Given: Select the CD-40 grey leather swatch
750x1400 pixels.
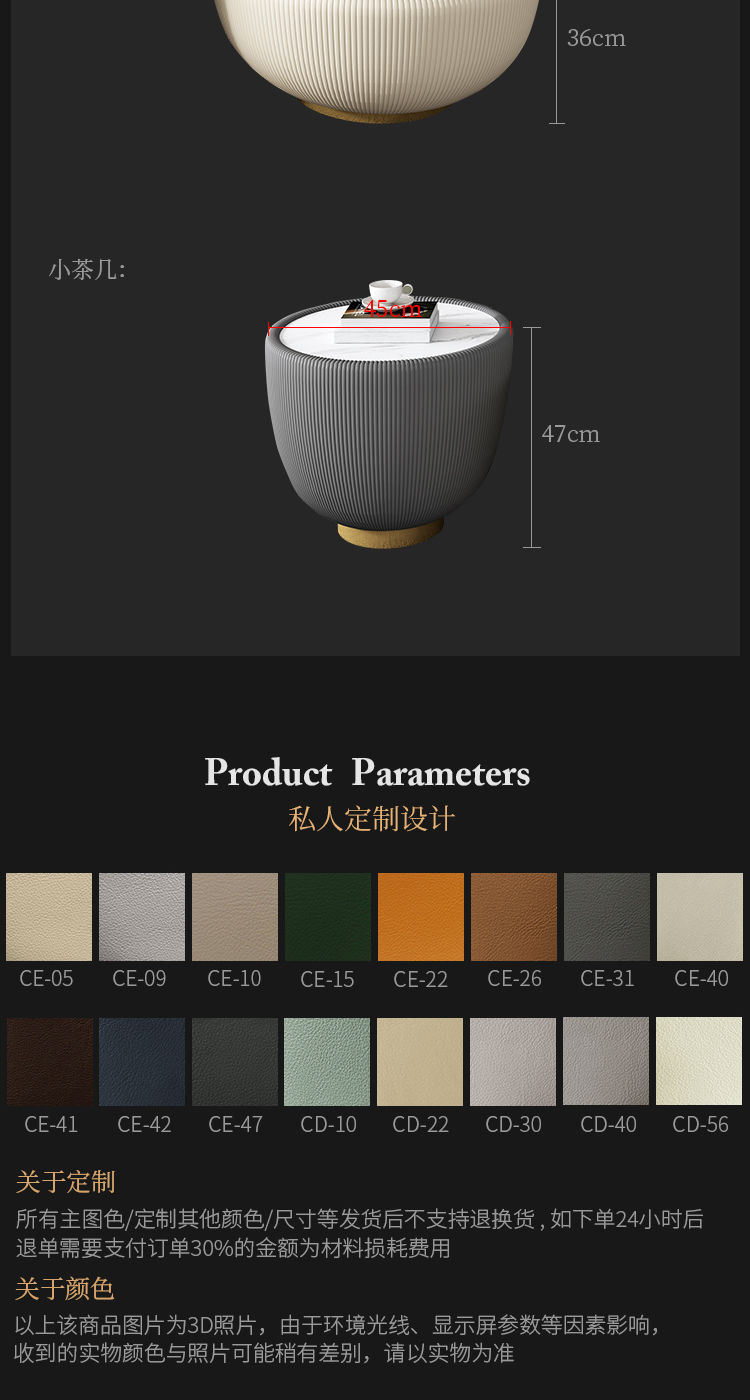Looking at the screenshot, I should point(606,1062).
